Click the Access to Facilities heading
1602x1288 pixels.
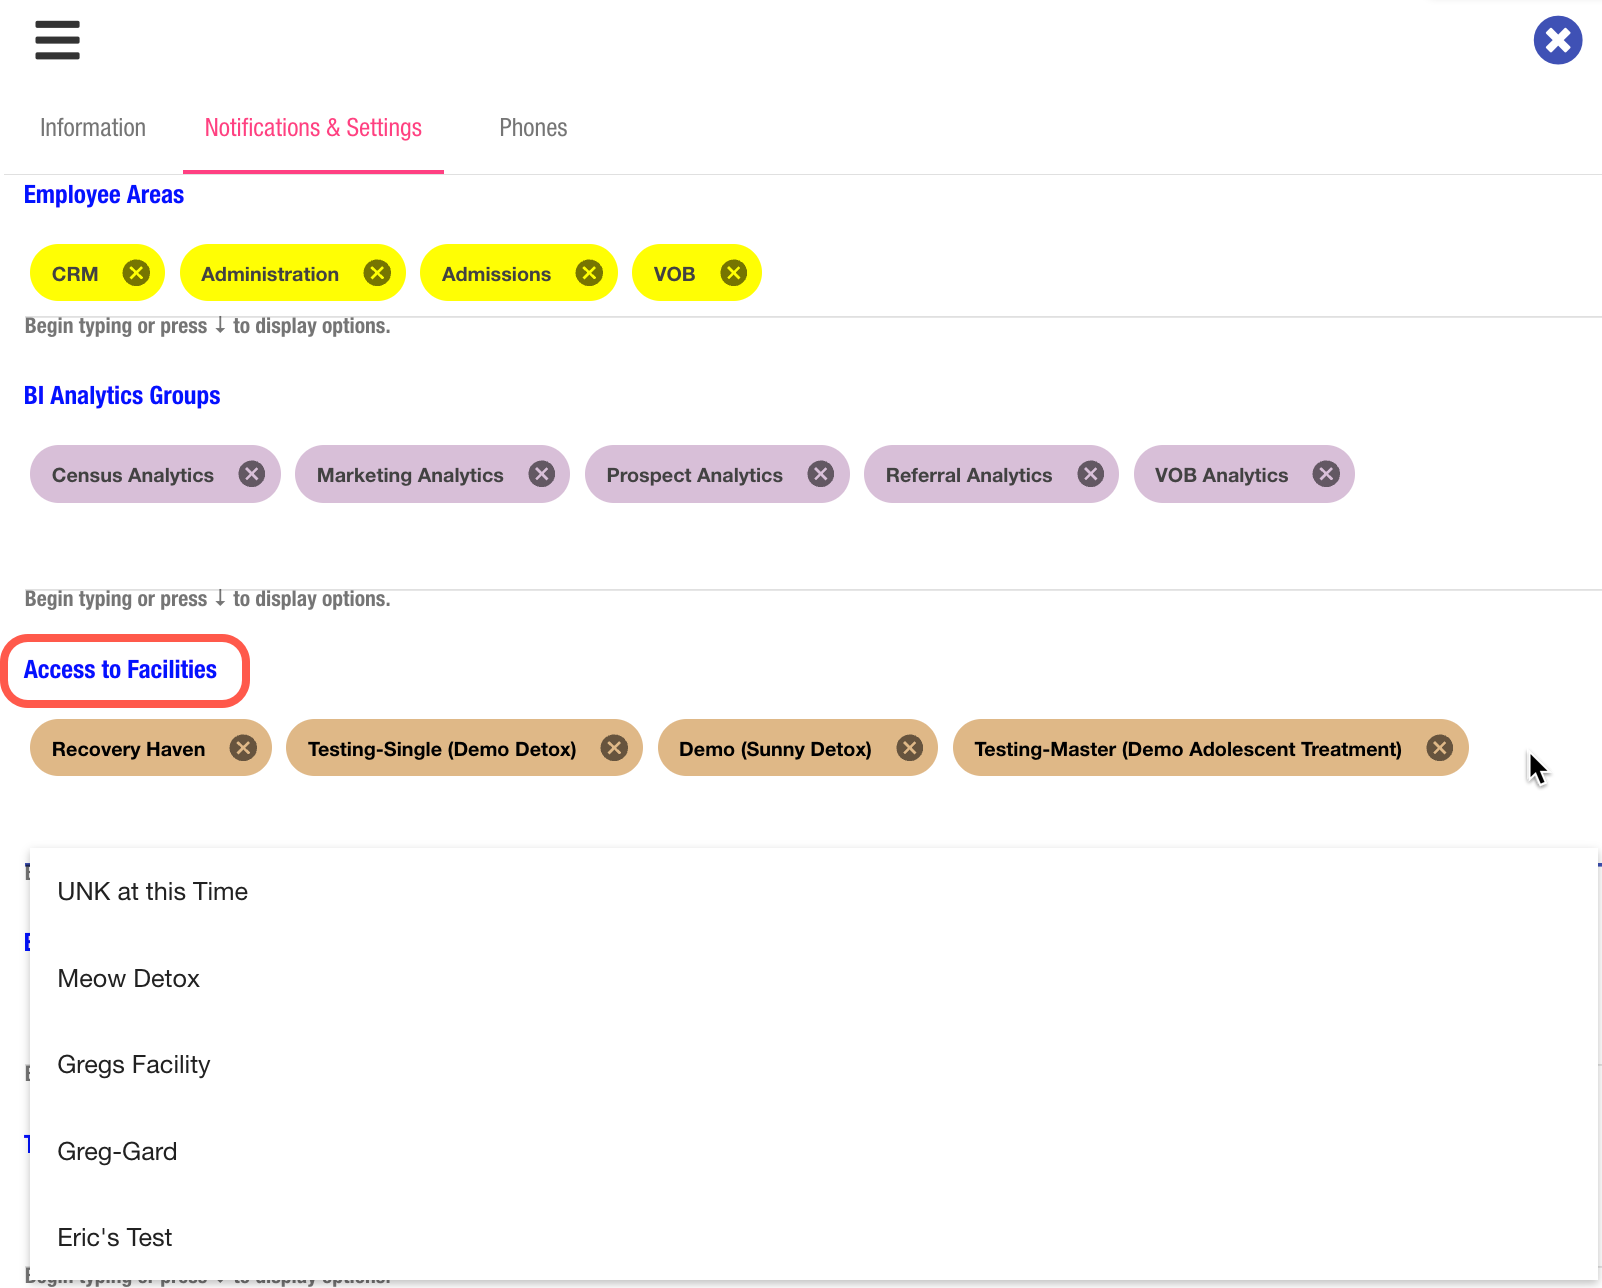pos(120,670)
